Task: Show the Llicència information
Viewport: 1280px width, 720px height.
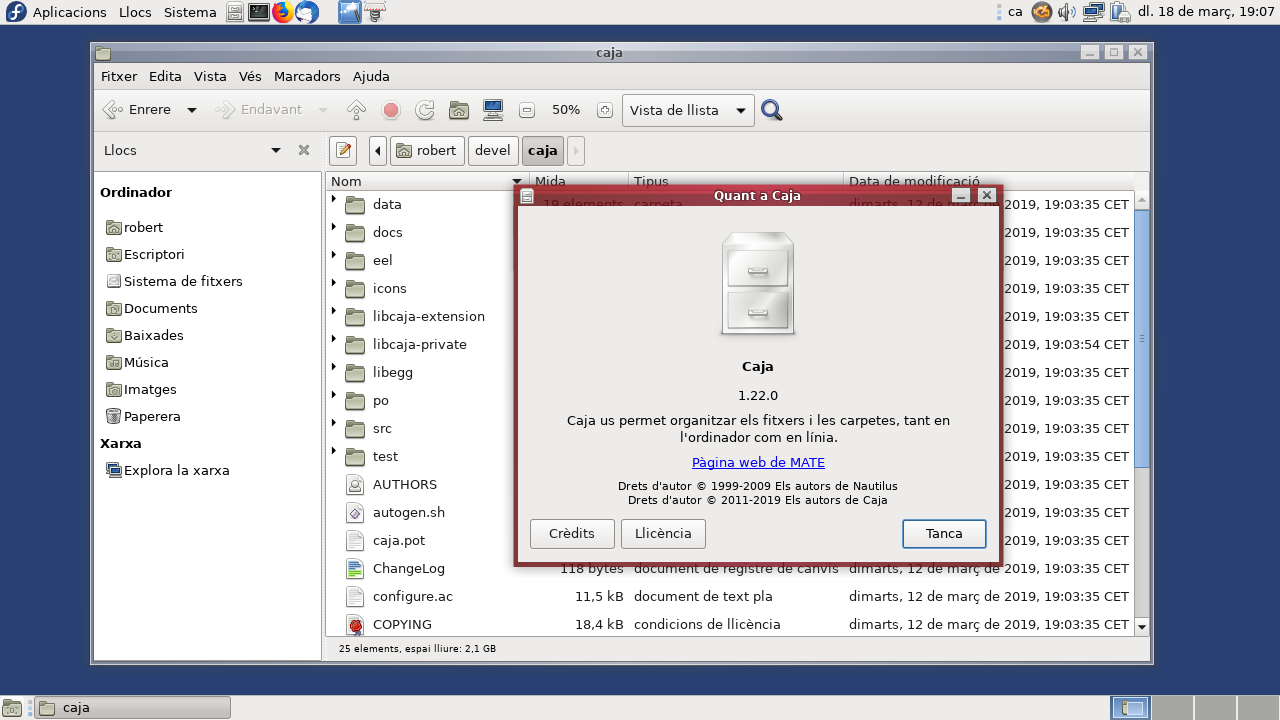Action: (x=663, y=534)
